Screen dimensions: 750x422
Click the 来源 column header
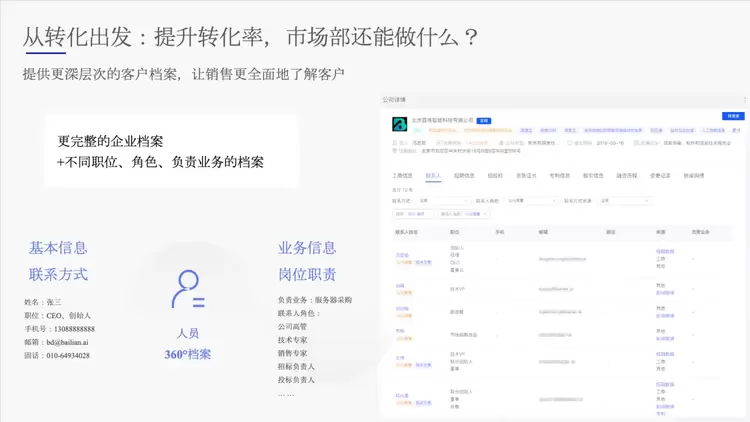point(661,231)
